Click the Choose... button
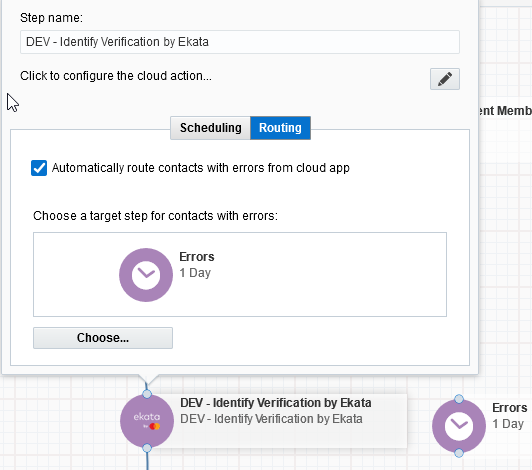Screen dimensions: 532x470 103,338
